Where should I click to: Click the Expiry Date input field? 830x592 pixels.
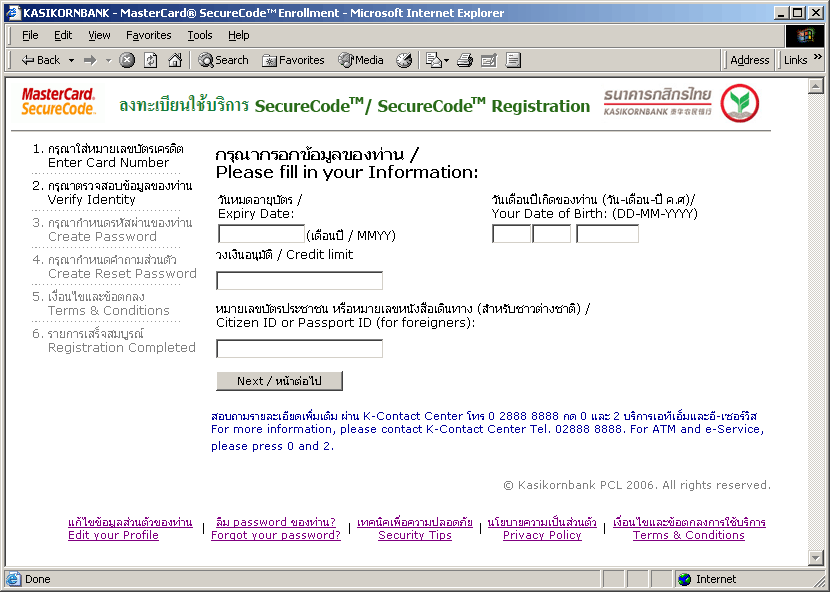tap(261, 234)
